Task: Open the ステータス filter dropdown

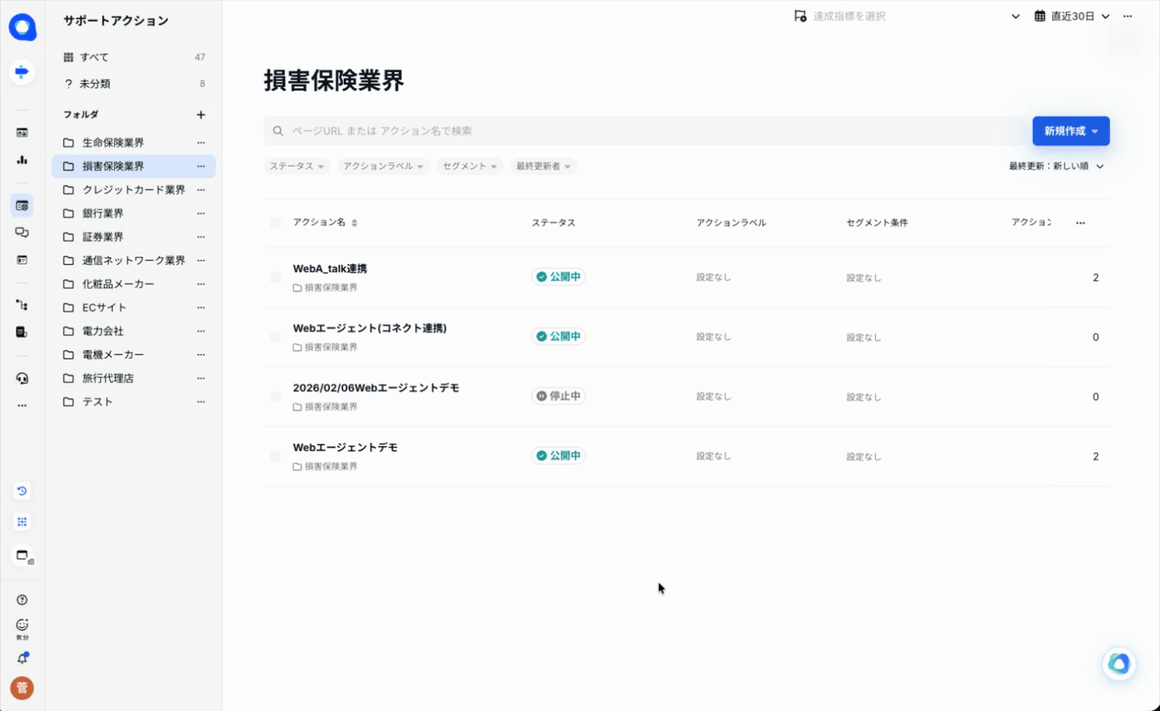Action: [x=297, y=166]
